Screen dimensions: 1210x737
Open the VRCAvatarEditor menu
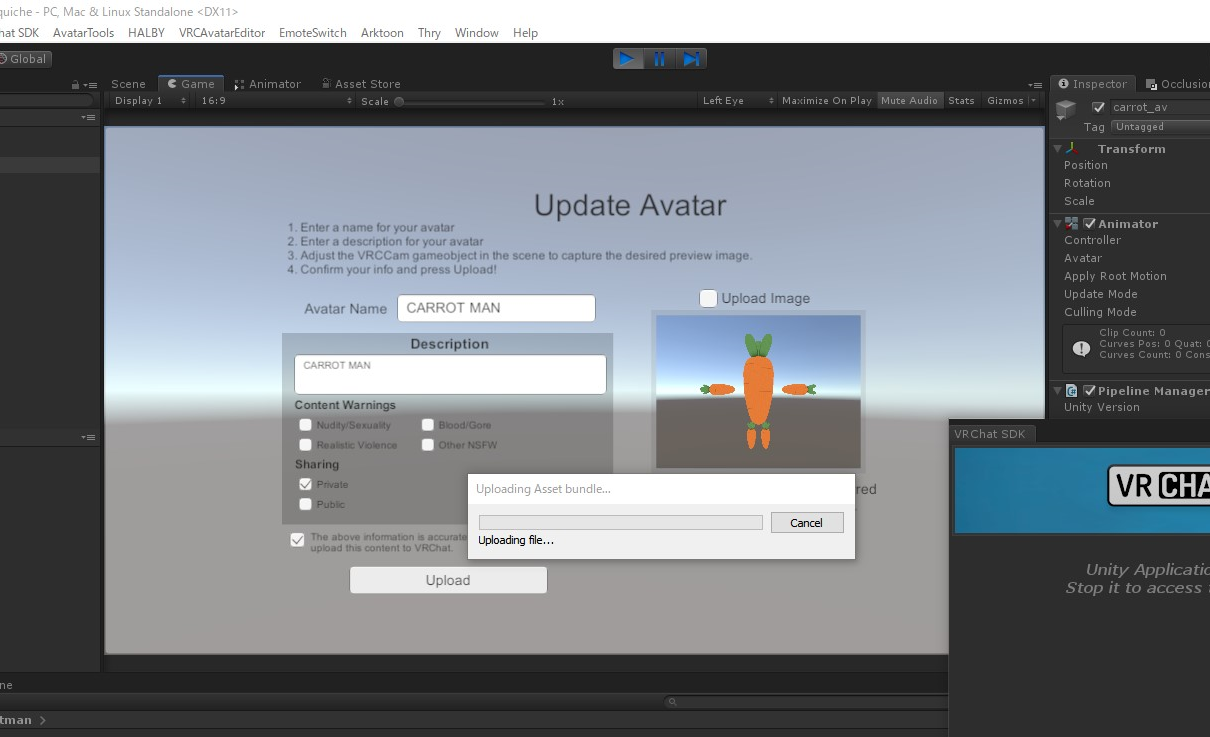click(222, 33)
